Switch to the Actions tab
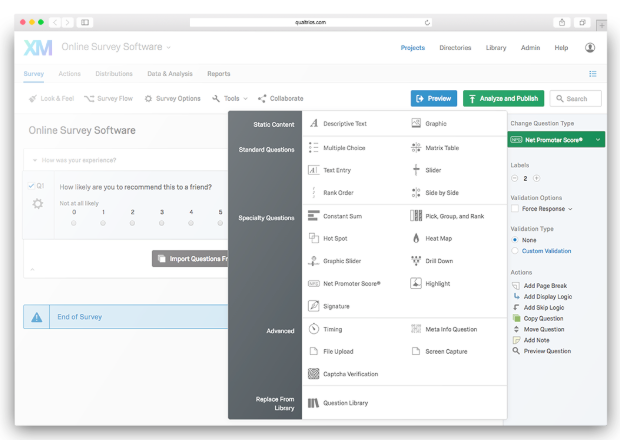The width and height of the screenshot is (620, 440). (x=70, y=74)
